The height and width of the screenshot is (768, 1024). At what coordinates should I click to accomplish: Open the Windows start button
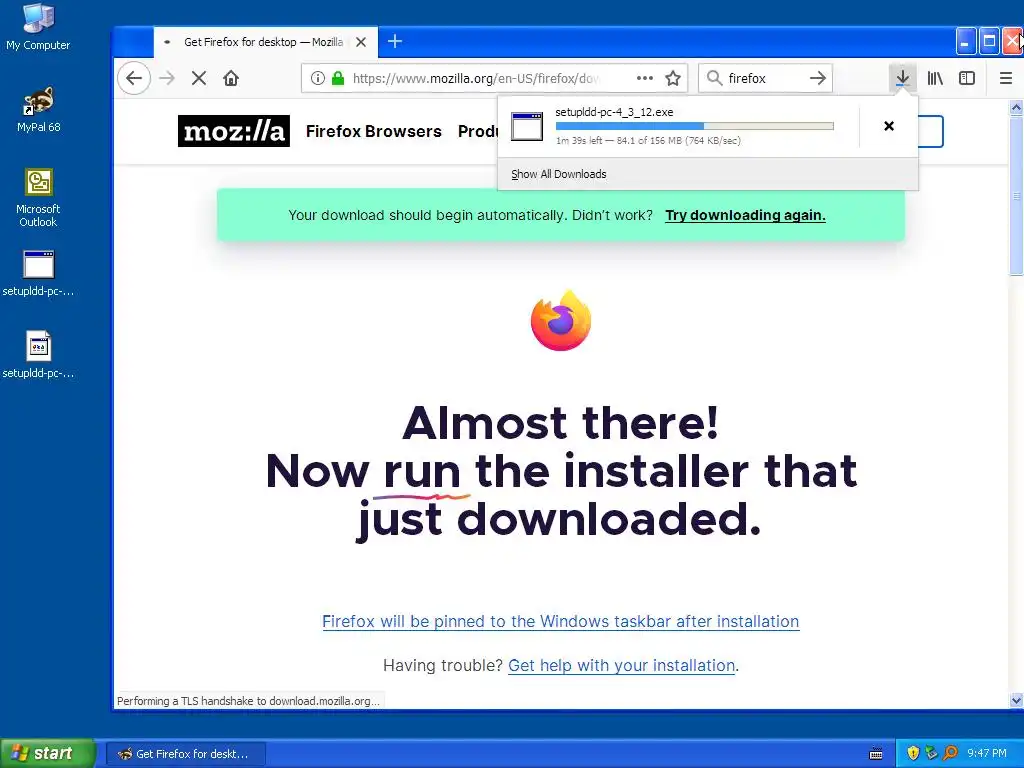[48, 754]
